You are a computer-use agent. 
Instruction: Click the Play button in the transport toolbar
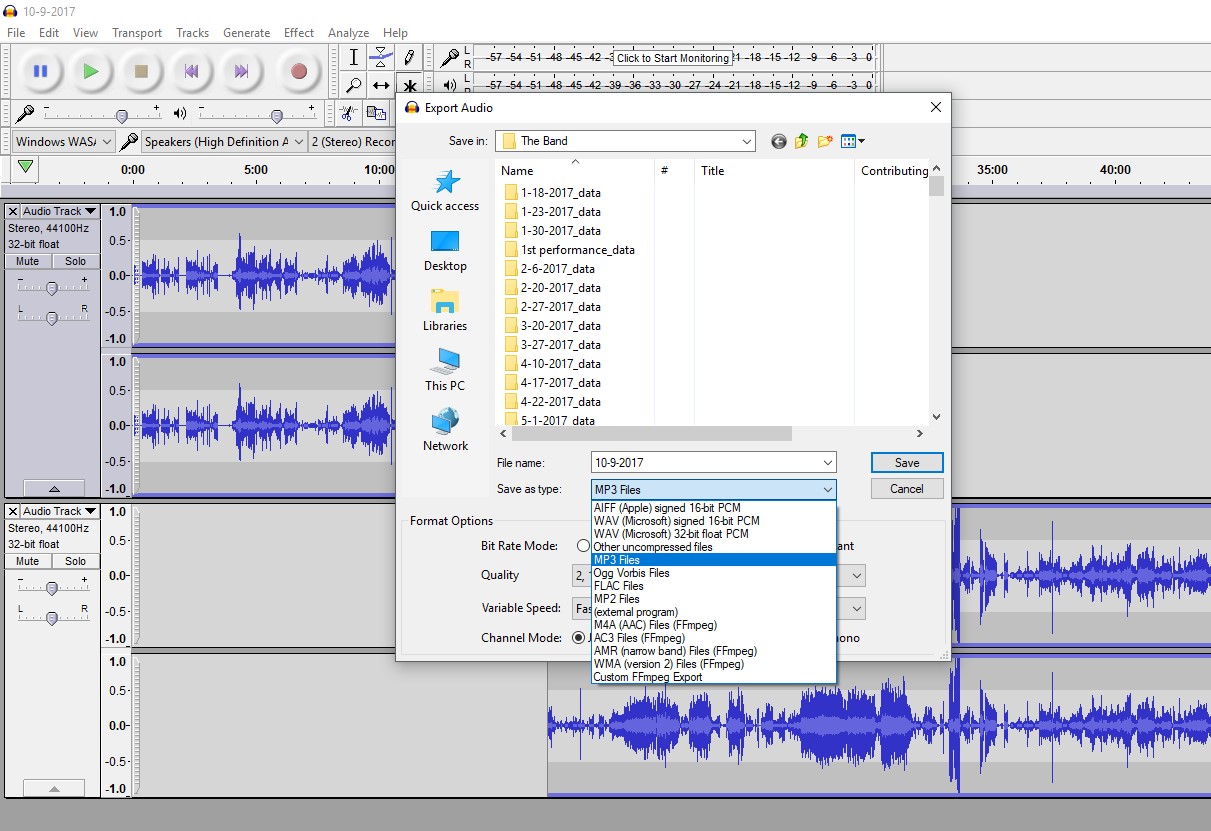[91, 71]
